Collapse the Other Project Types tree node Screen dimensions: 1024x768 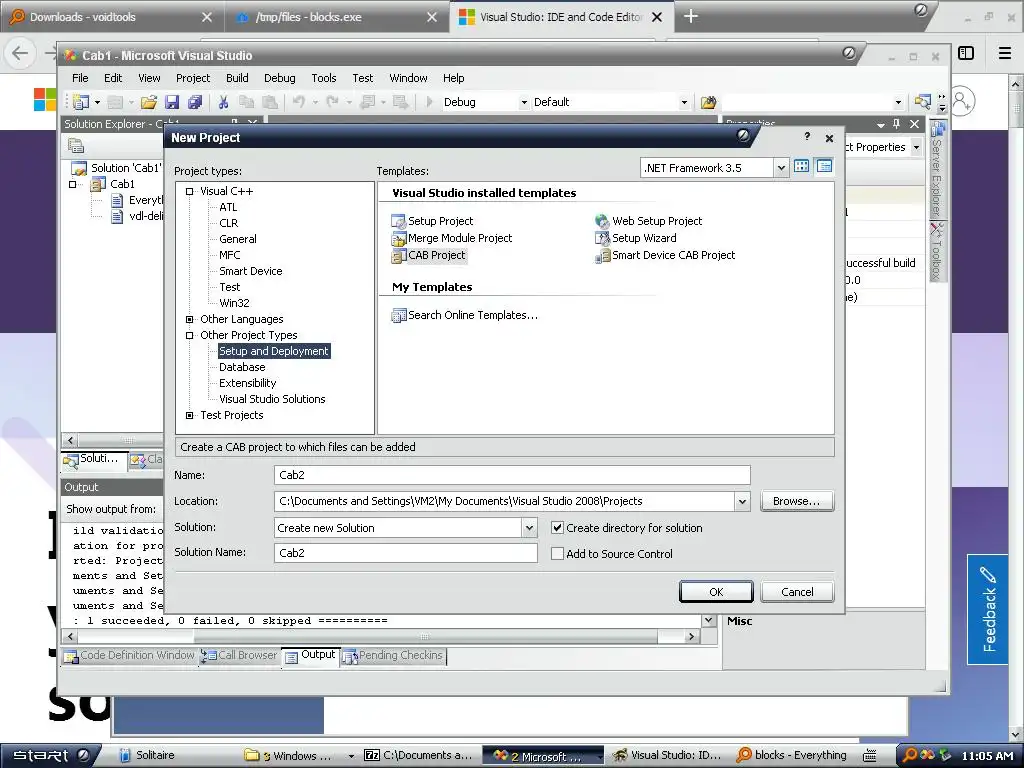pyautogui.click(x=189, y=335)
